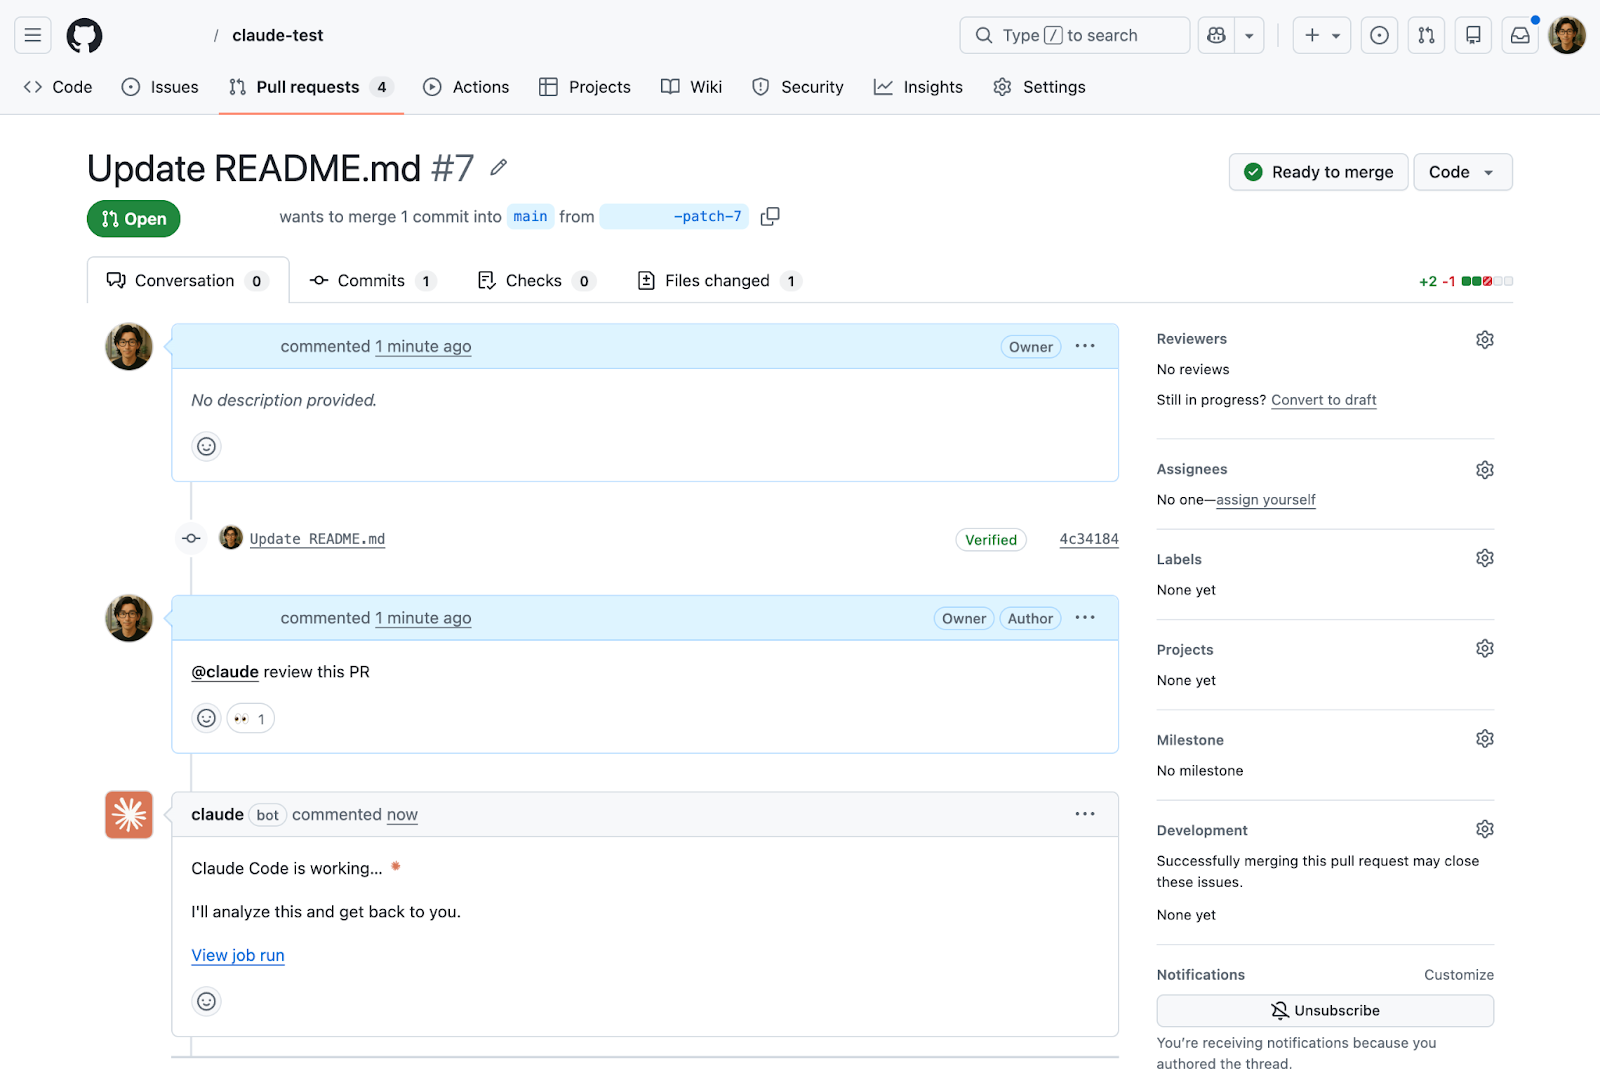Open the kebab menu on the first comment
Screen dimensions: 1600x1069
tap(1084, 346)
